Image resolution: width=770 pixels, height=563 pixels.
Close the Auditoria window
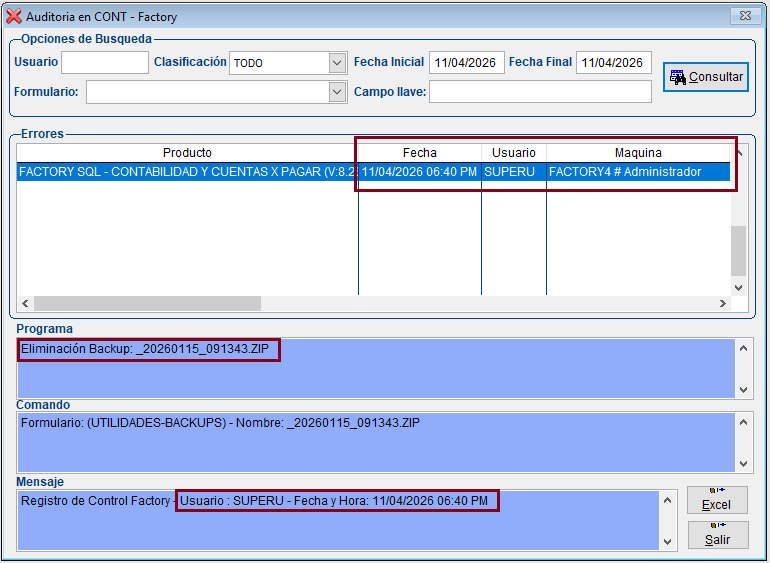click(743, 16)
